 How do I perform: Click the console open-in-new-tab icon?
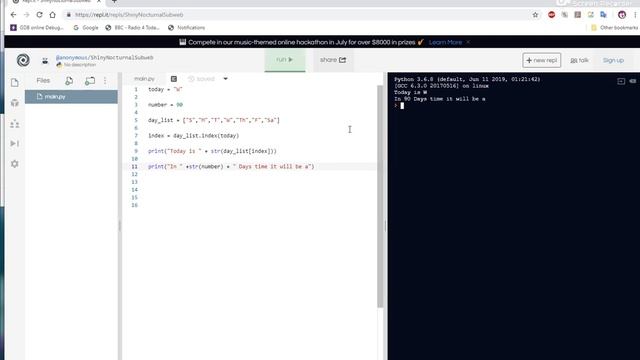click(x=621, y=81)
